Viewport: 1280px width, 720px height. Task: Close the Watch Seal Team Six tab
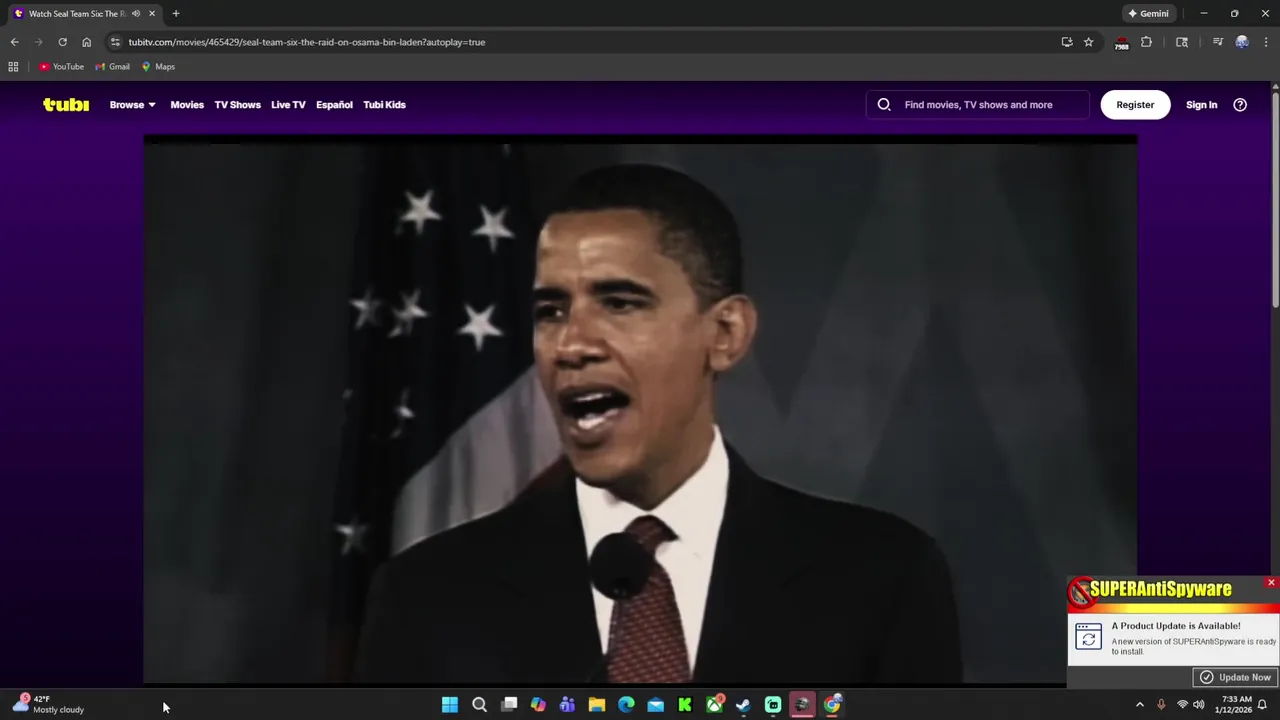152,14
